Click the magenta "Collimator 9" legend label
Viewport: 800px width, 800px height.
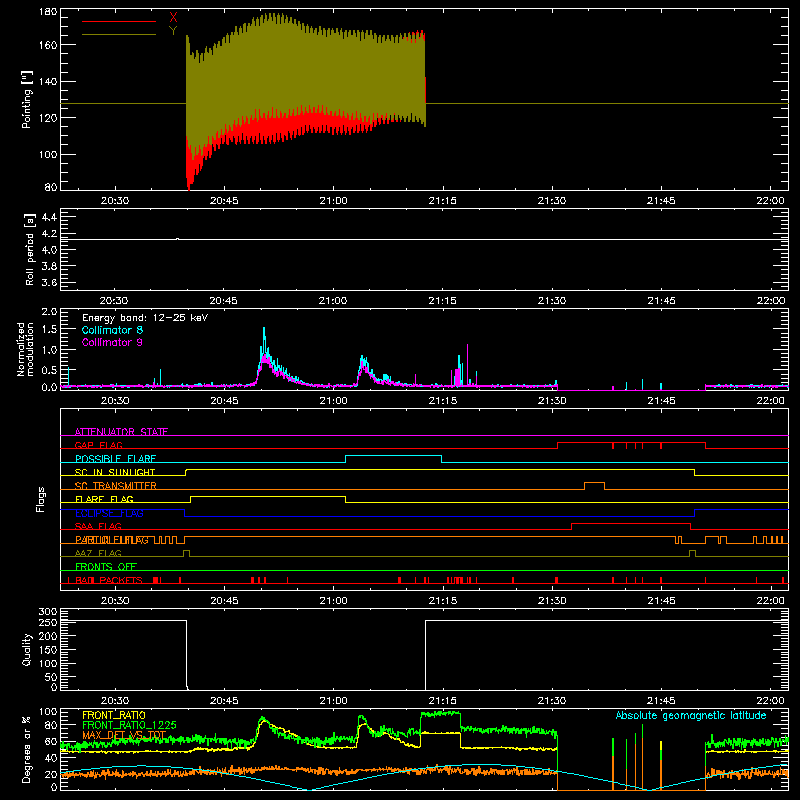[x=112, y=342]
